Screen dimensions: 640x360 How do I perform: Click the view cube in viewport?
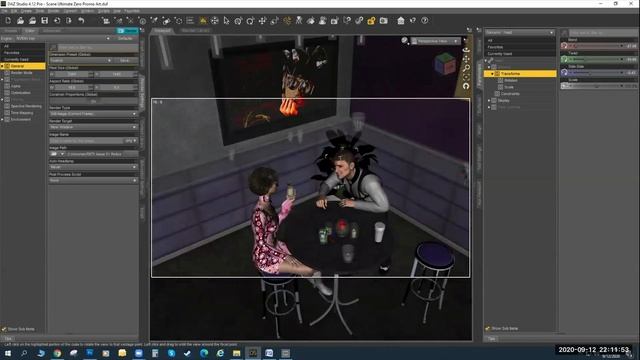click(x=445, y=63)
